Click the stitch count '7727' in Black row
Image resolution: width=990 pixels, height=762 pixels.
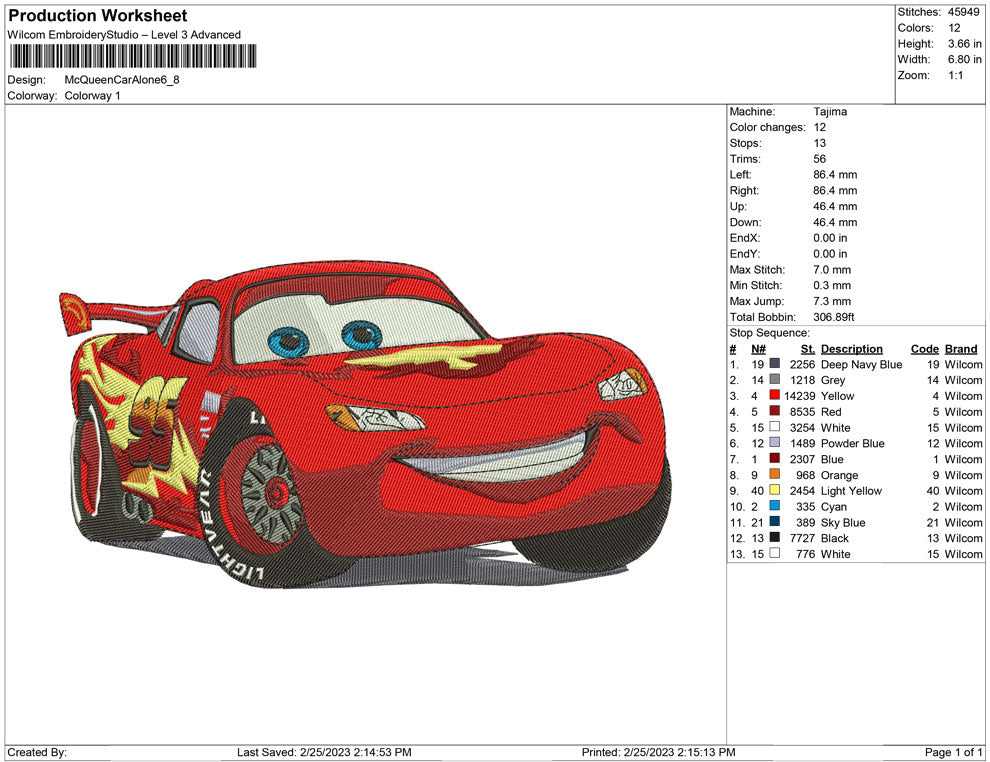click(x=802, y=538)
